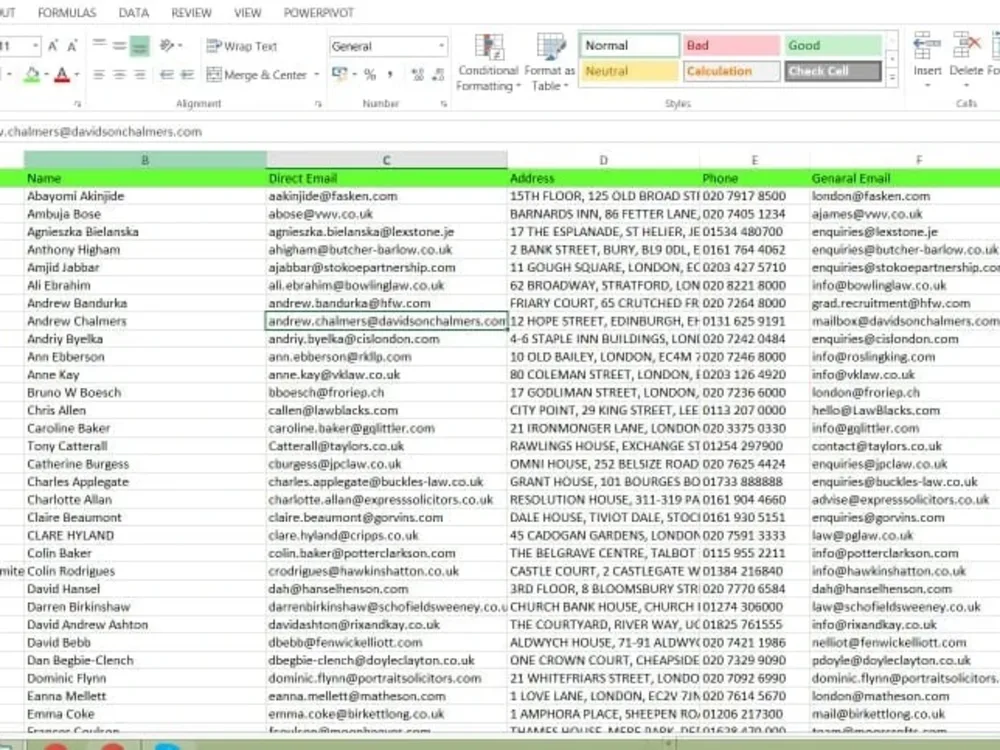Select column D header
1000x750 pixels.
coord(603,160)
